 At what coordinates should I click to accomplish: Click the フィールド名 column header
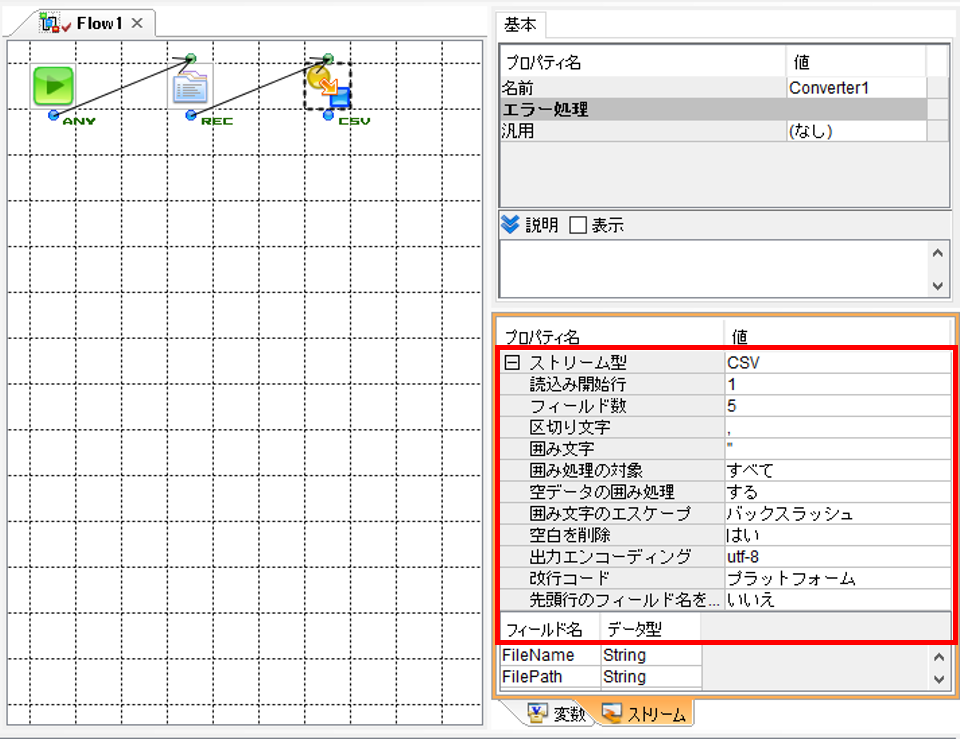550,629
